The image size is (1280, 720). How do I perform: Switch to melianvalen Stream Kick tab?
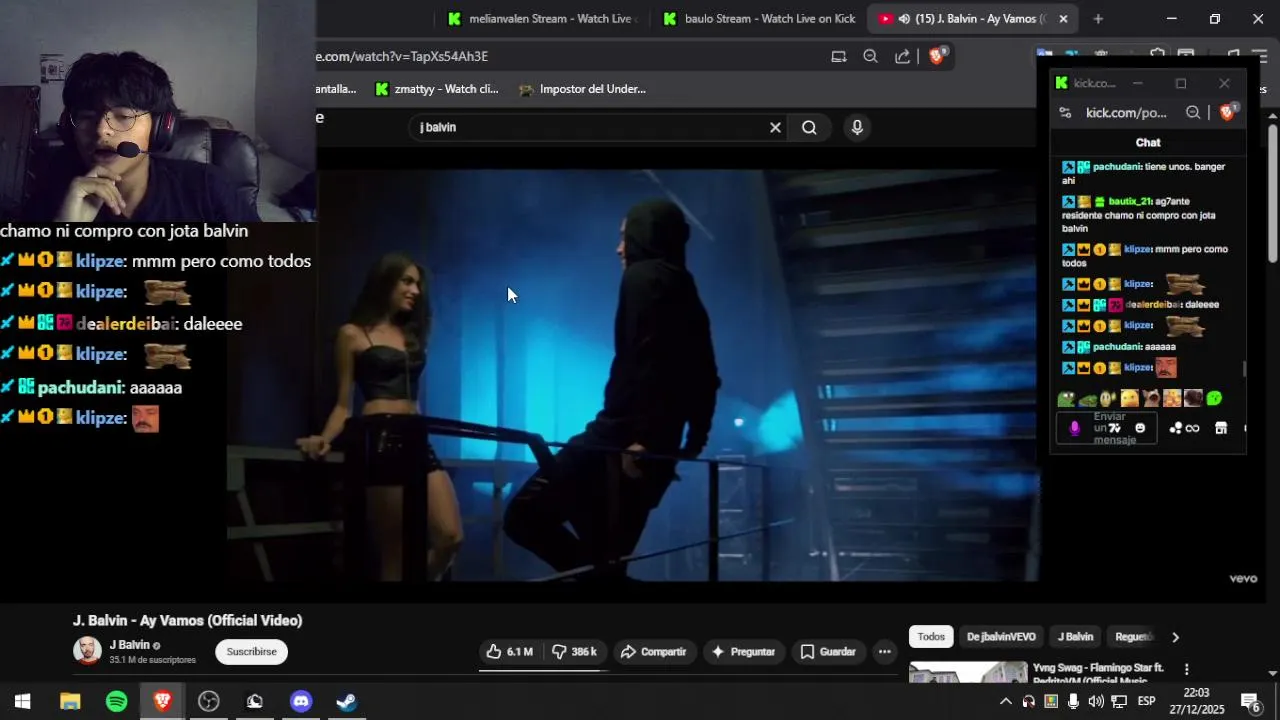coord(541,19)
